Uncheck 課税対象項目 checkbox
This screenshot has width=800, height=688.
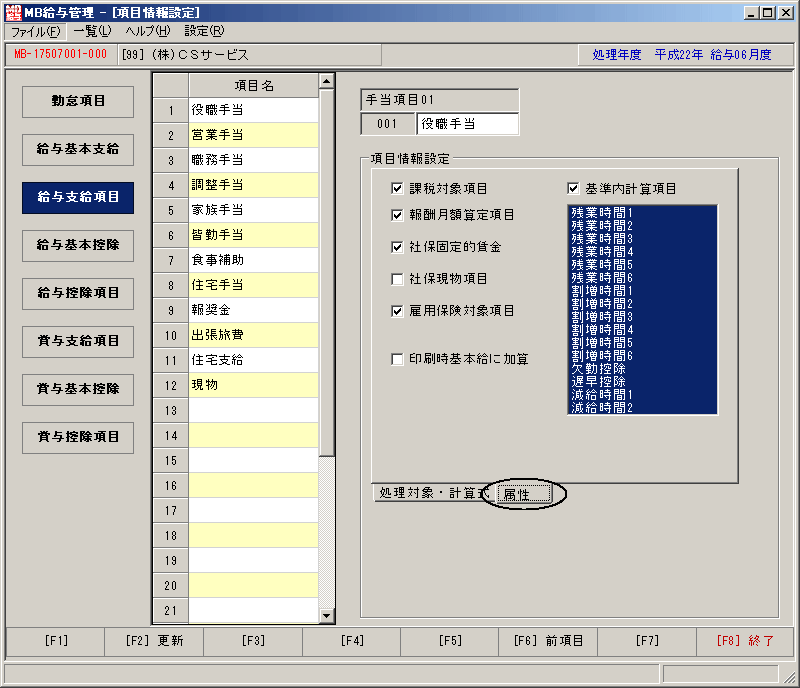click(x=397, y=188)
